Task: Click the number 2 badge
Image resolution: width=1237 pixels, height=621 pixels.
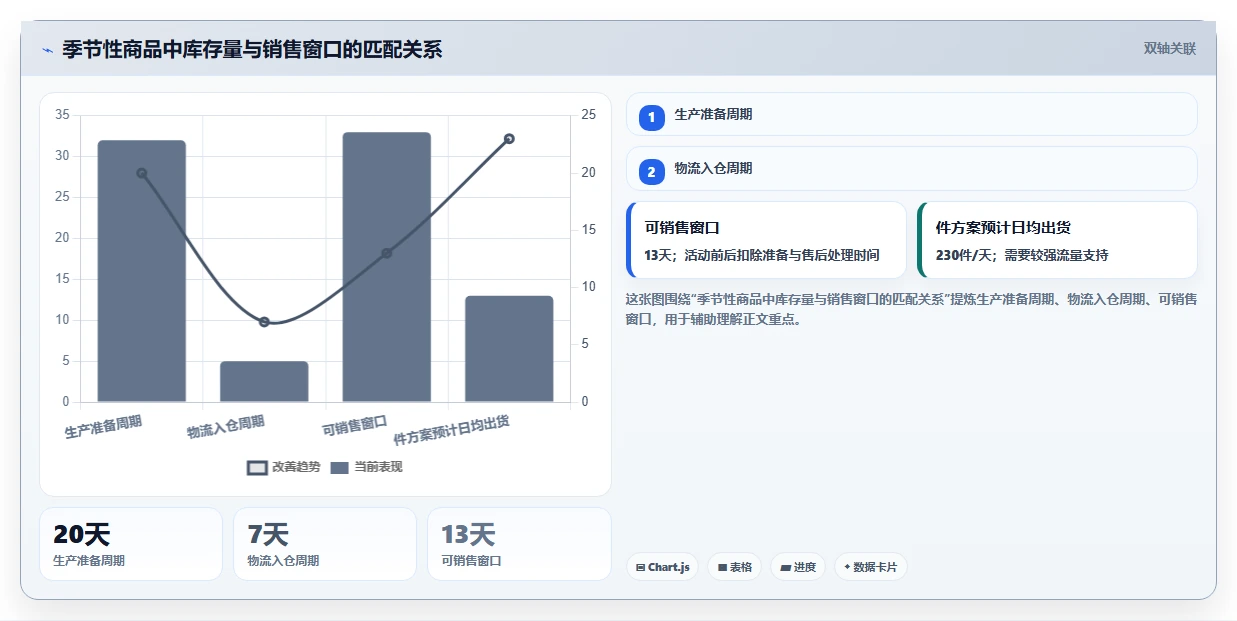Action: pos(652,171)
